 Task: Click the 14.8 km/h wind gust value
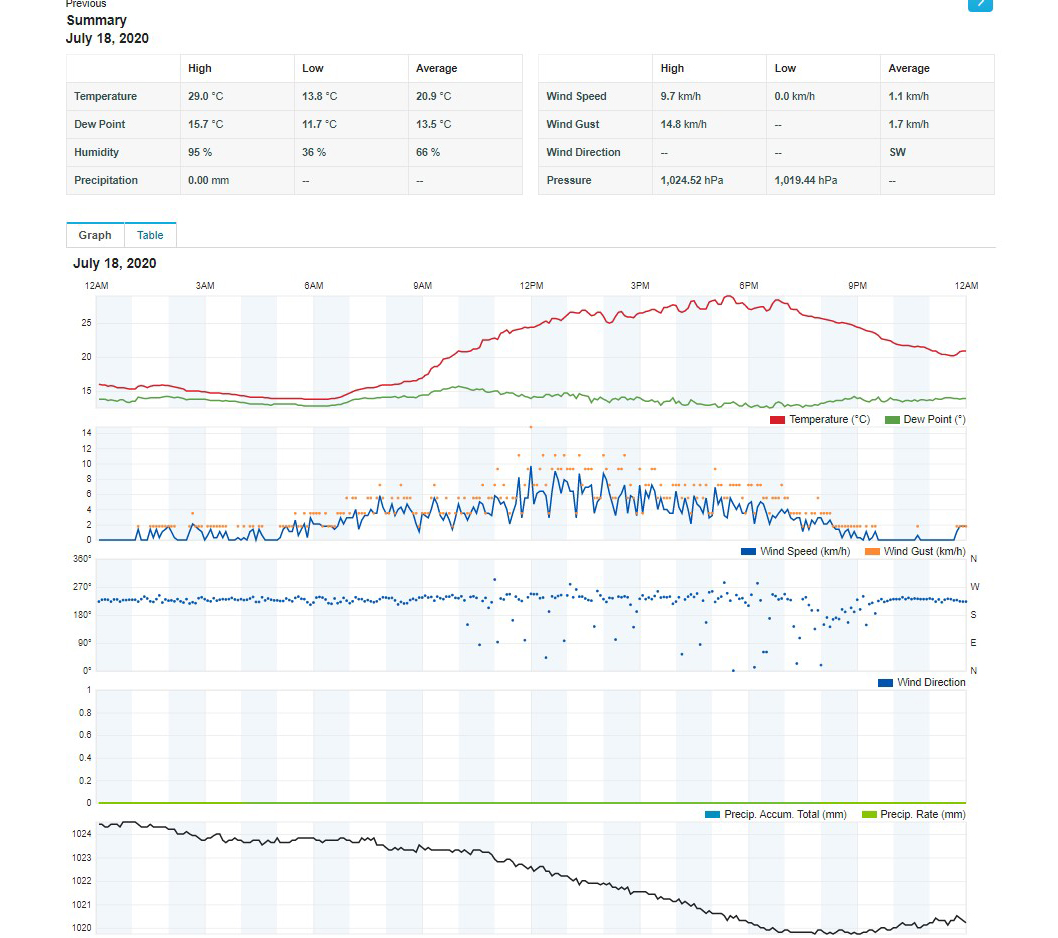(x=683, y=125)
